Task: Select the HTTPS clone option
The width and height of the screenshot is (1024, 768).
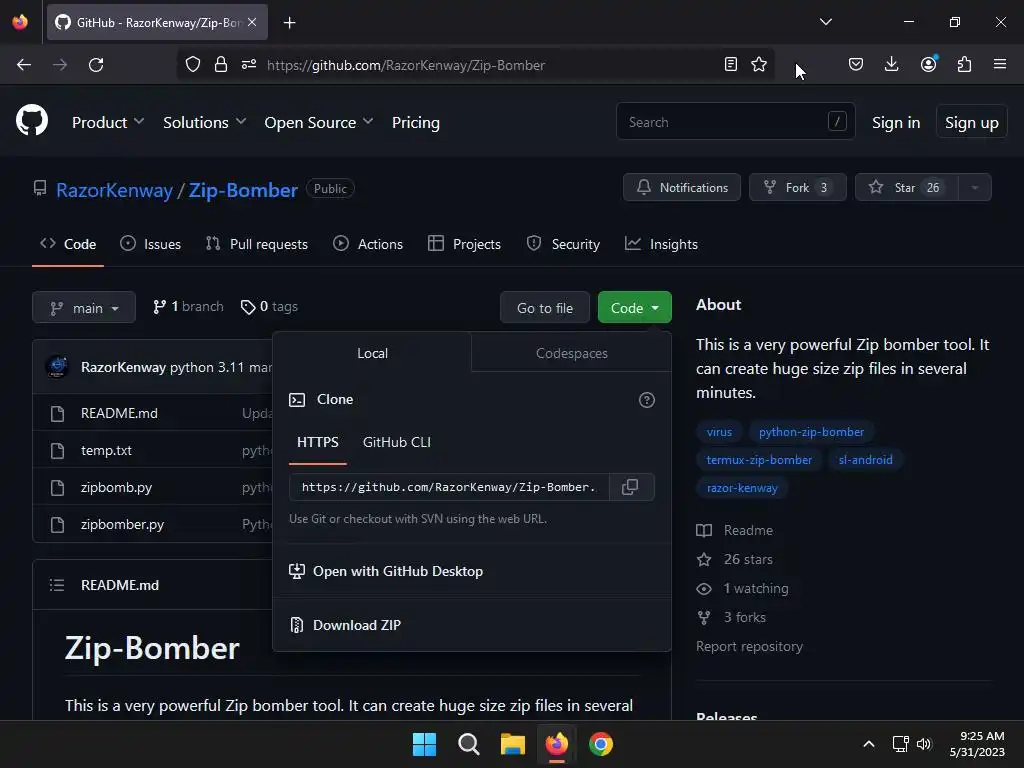Action: (318, 442)
